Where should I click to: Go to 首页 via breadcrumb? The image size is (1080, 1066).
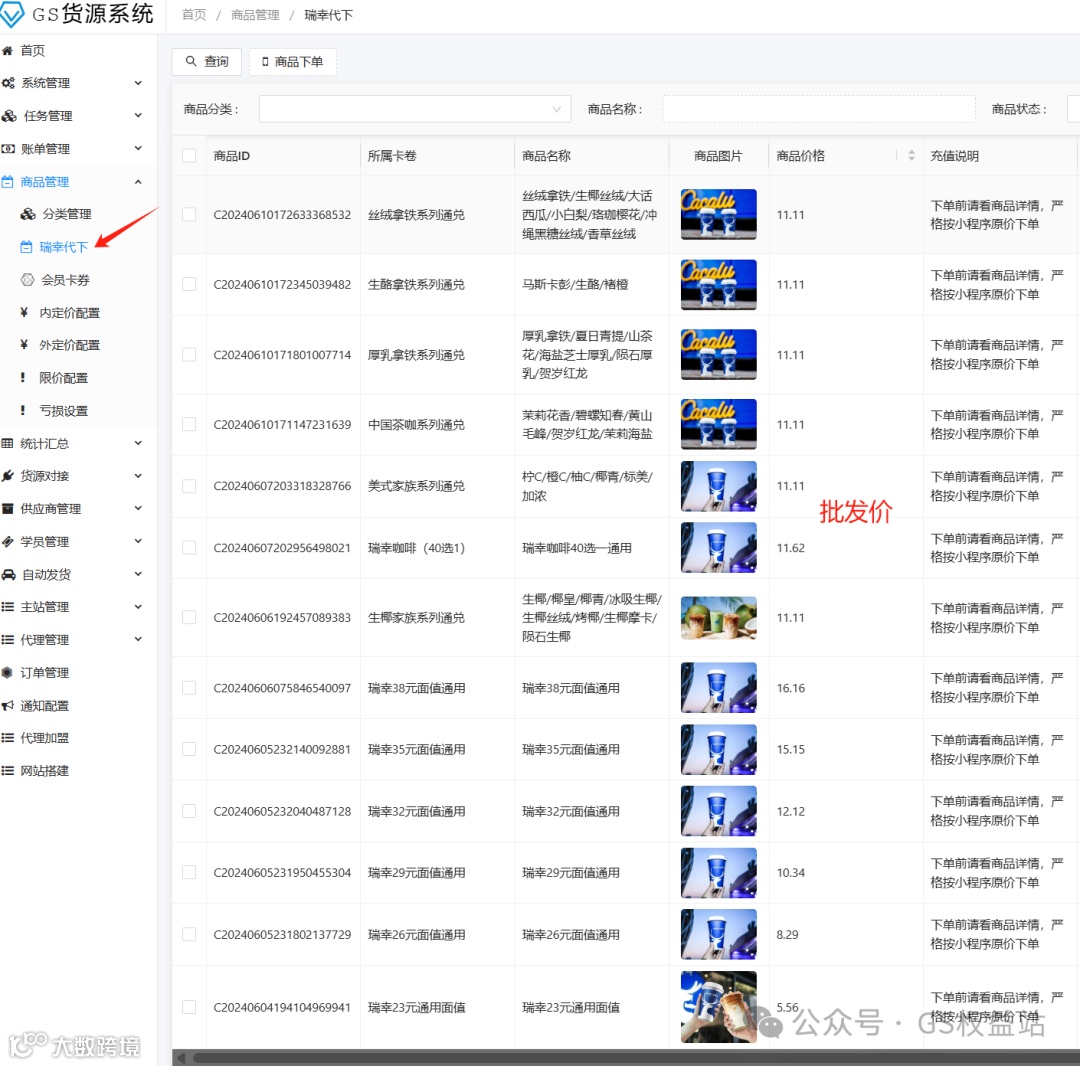click(194, 15)
